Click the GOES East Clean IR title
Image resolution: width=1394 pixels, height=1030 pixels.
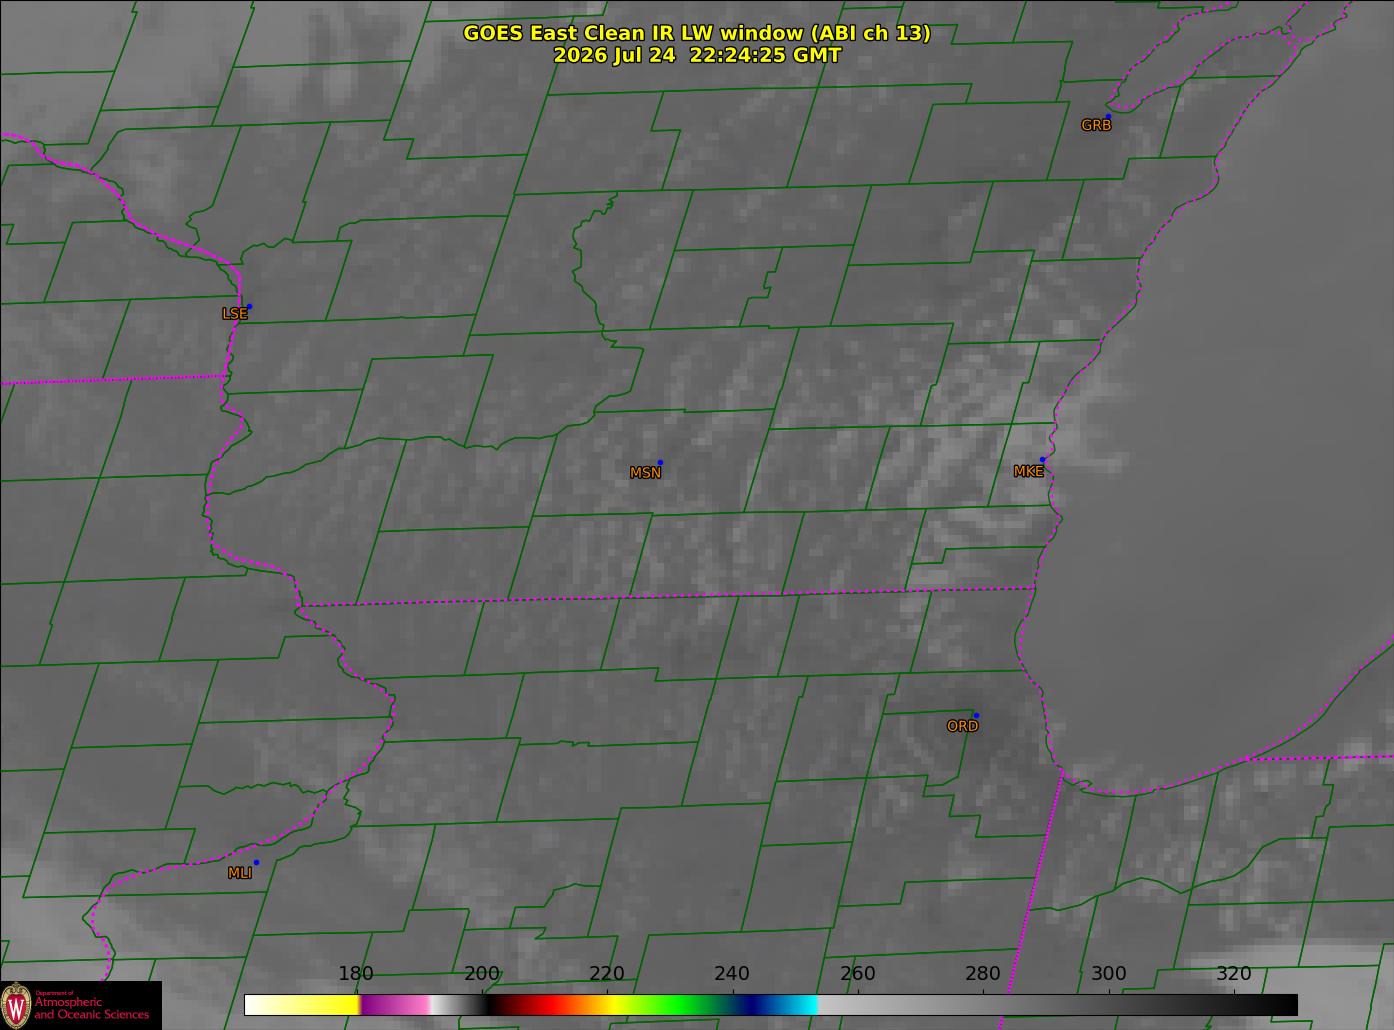(696, 33)
